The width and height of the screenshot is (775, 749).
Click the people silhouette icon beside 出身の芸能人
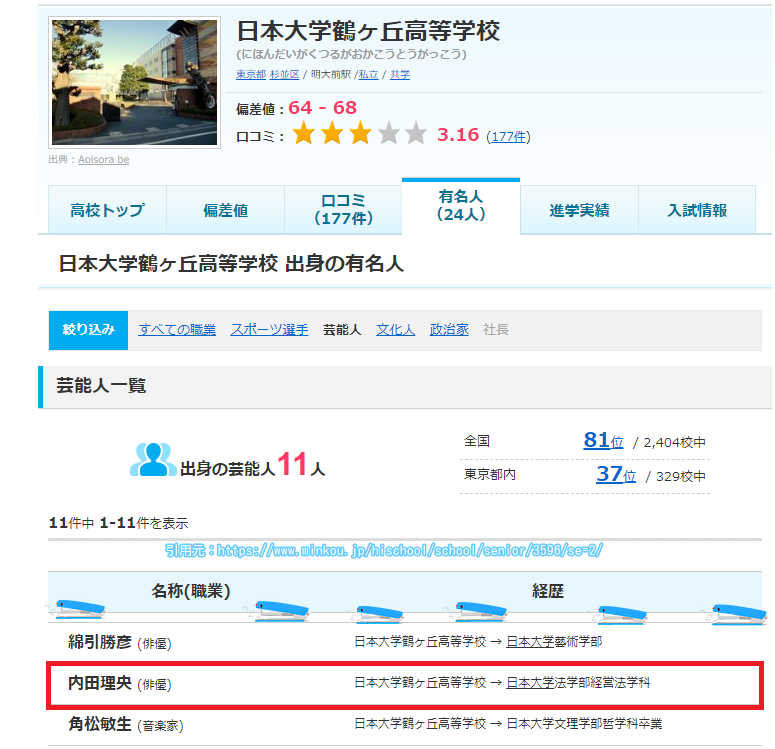(153, 459)
